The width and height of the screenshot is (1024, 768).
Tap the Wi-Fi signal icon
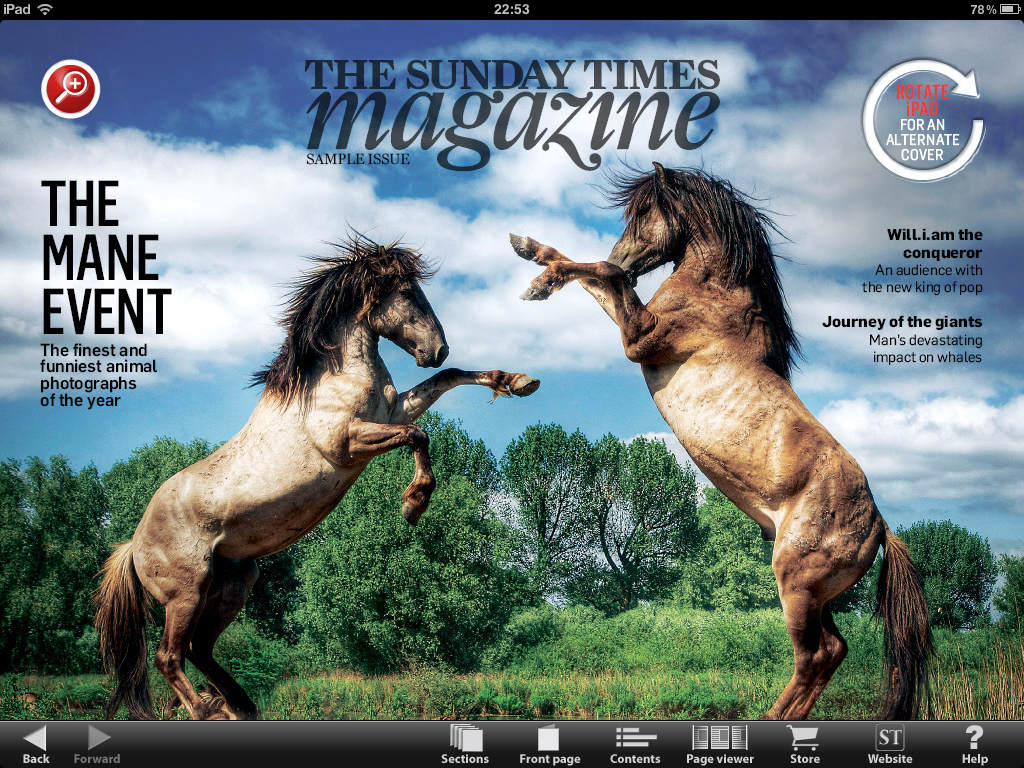45,9
